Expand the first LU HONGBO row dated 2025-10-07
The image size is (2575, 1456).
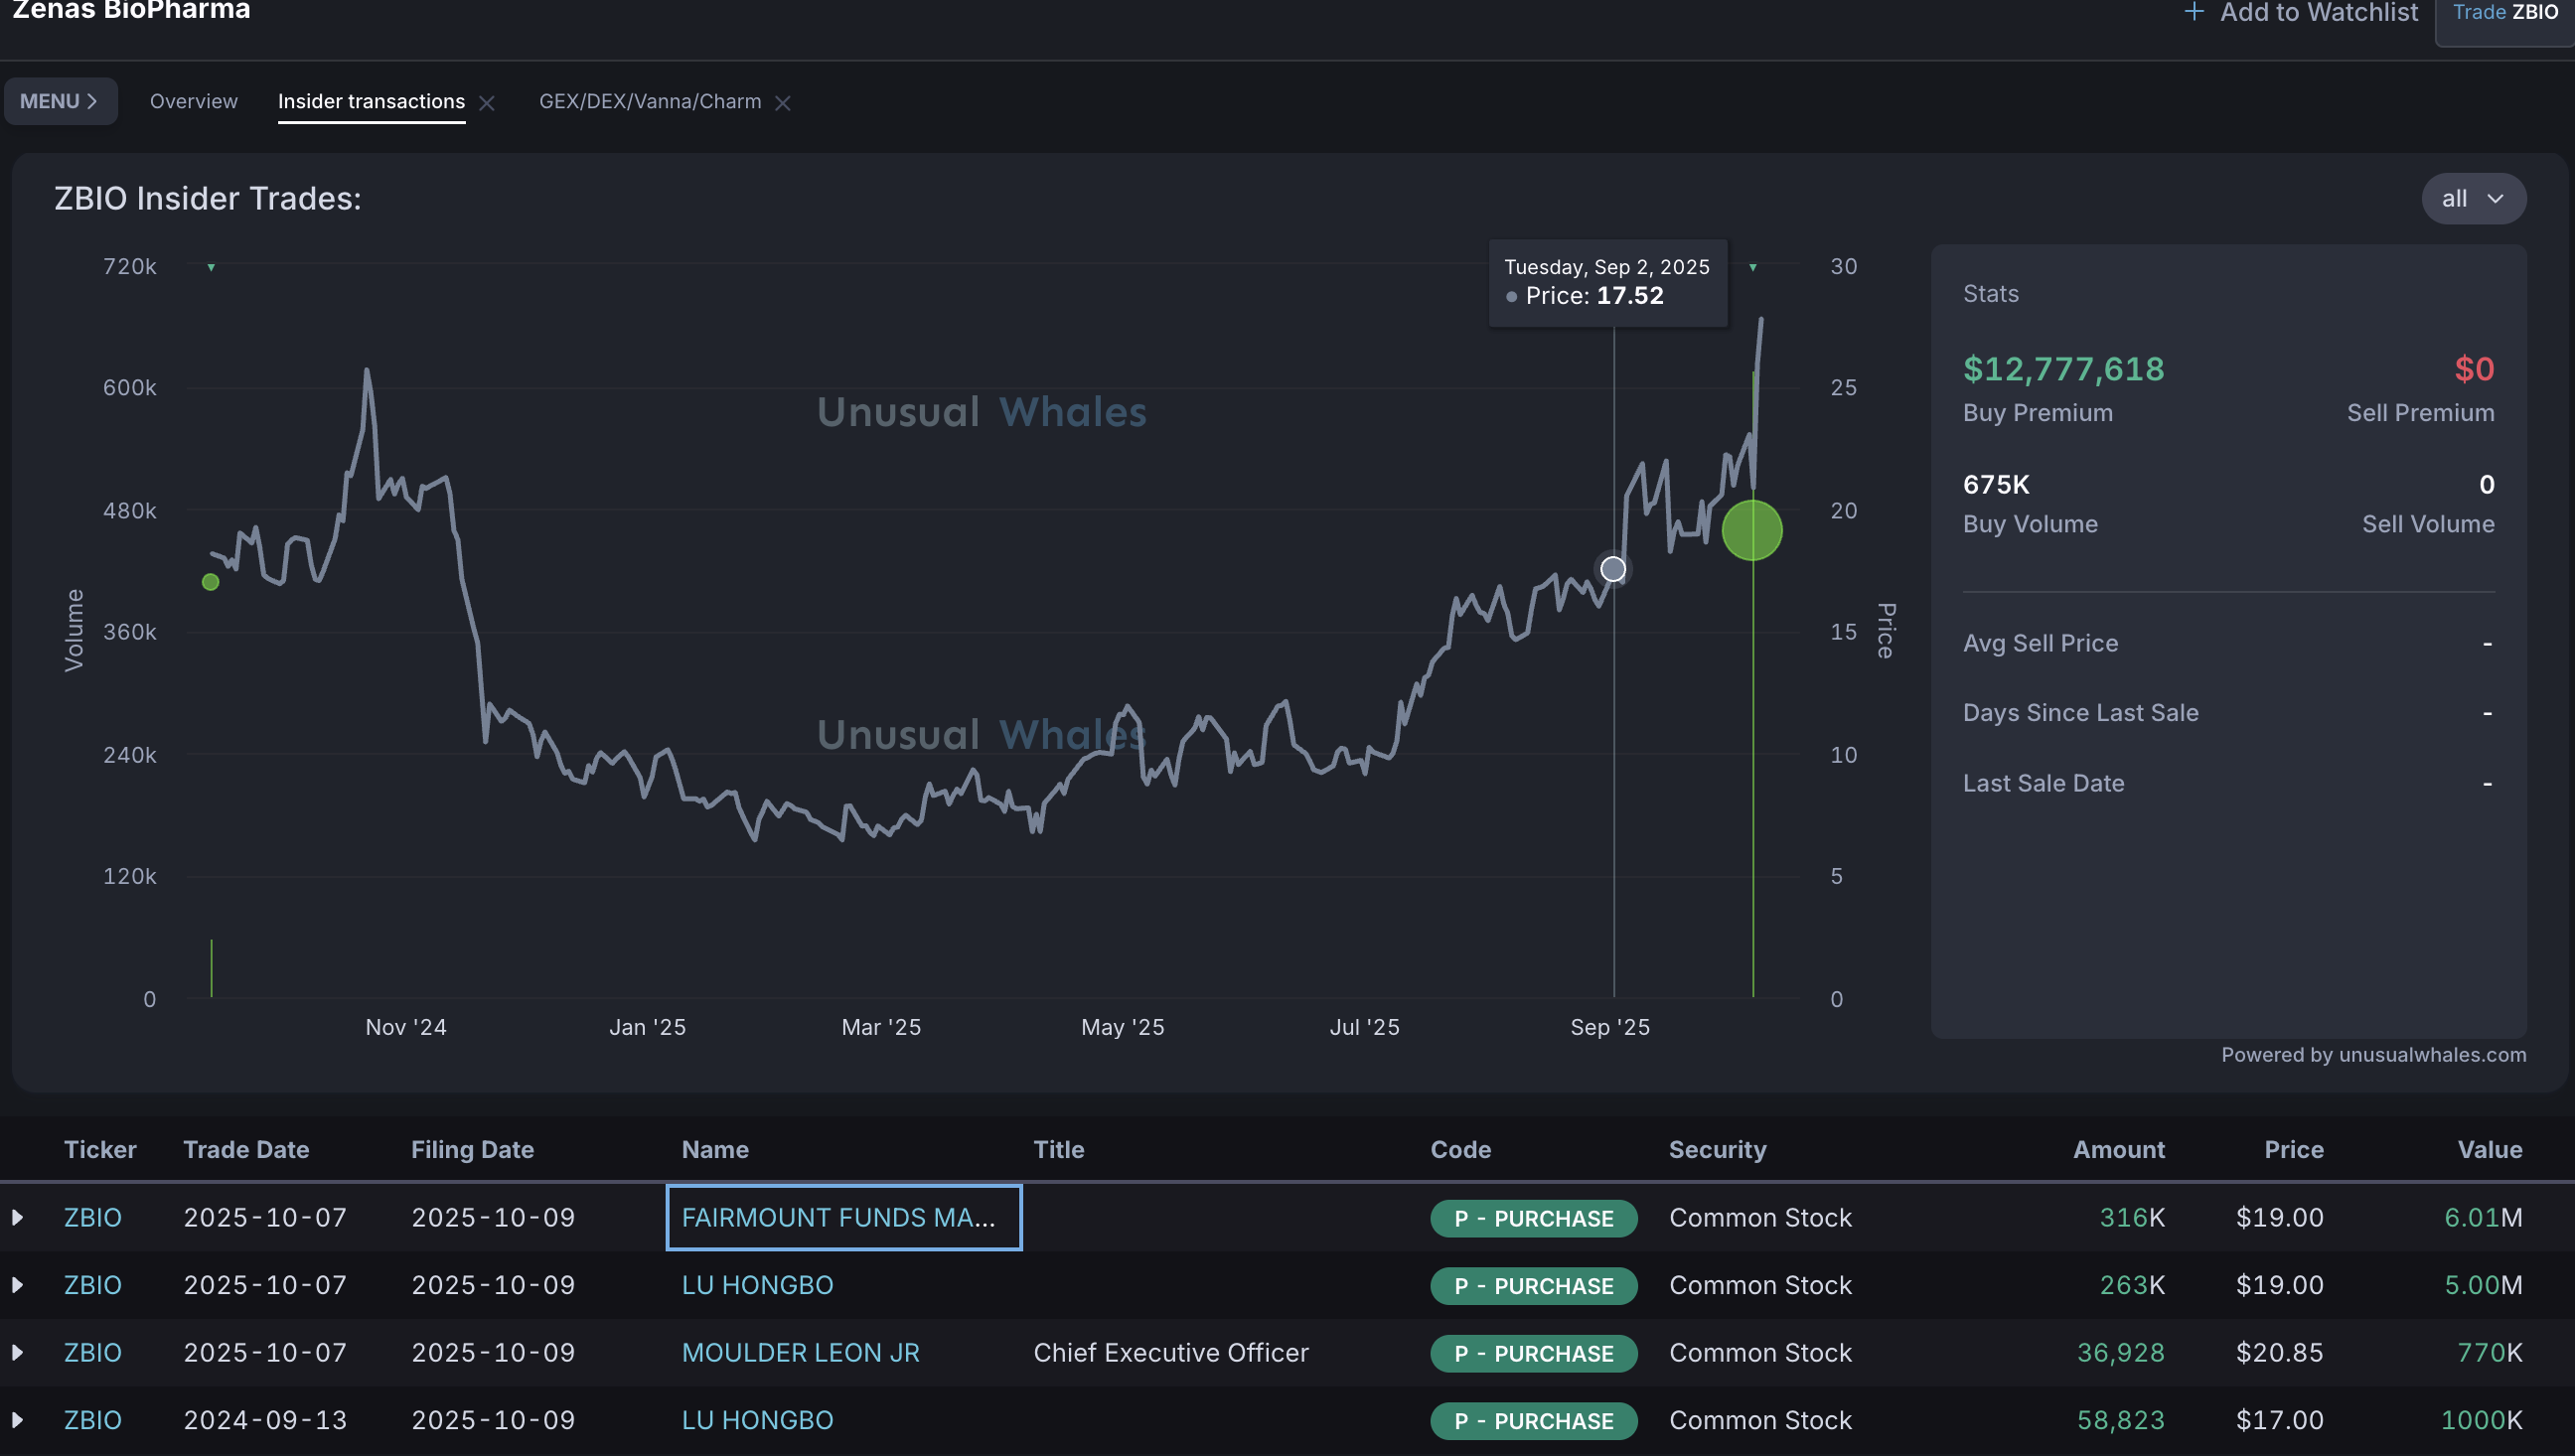(18, 1285)
